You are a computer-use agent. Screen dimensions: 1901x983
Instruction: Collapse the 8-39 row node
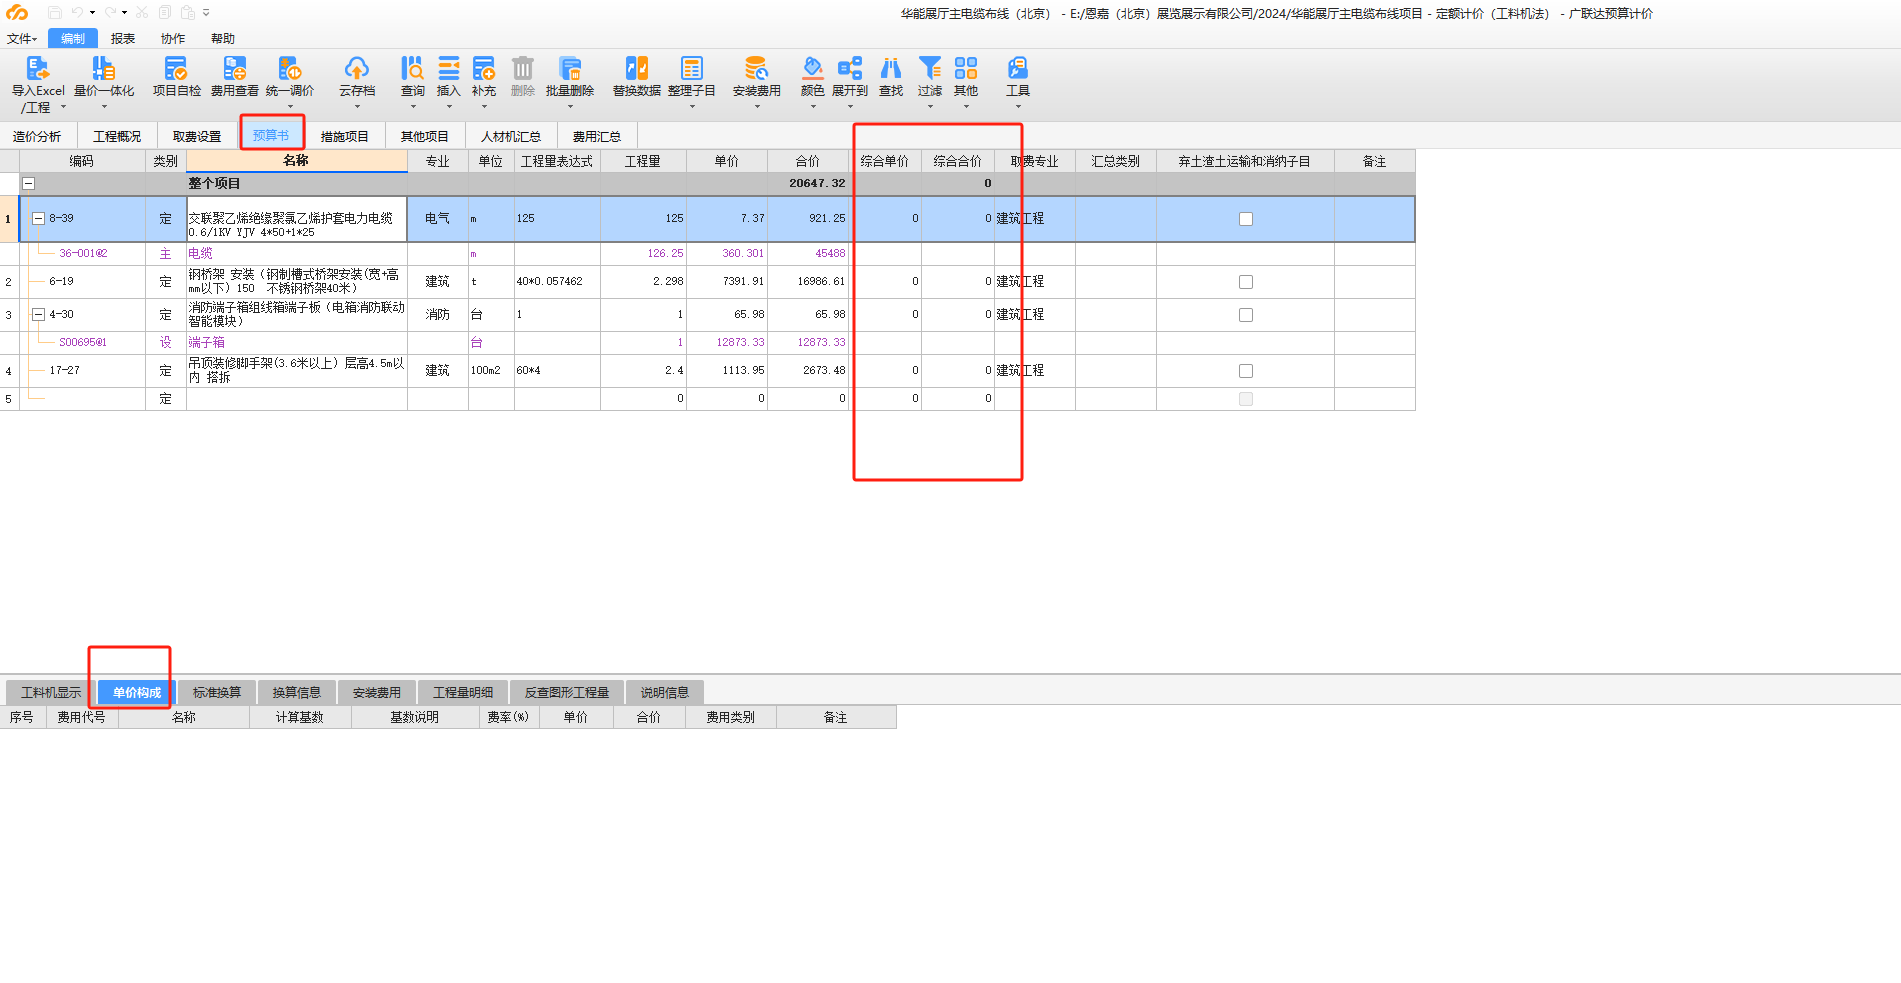pyautogui.click(x=38, y=218)
